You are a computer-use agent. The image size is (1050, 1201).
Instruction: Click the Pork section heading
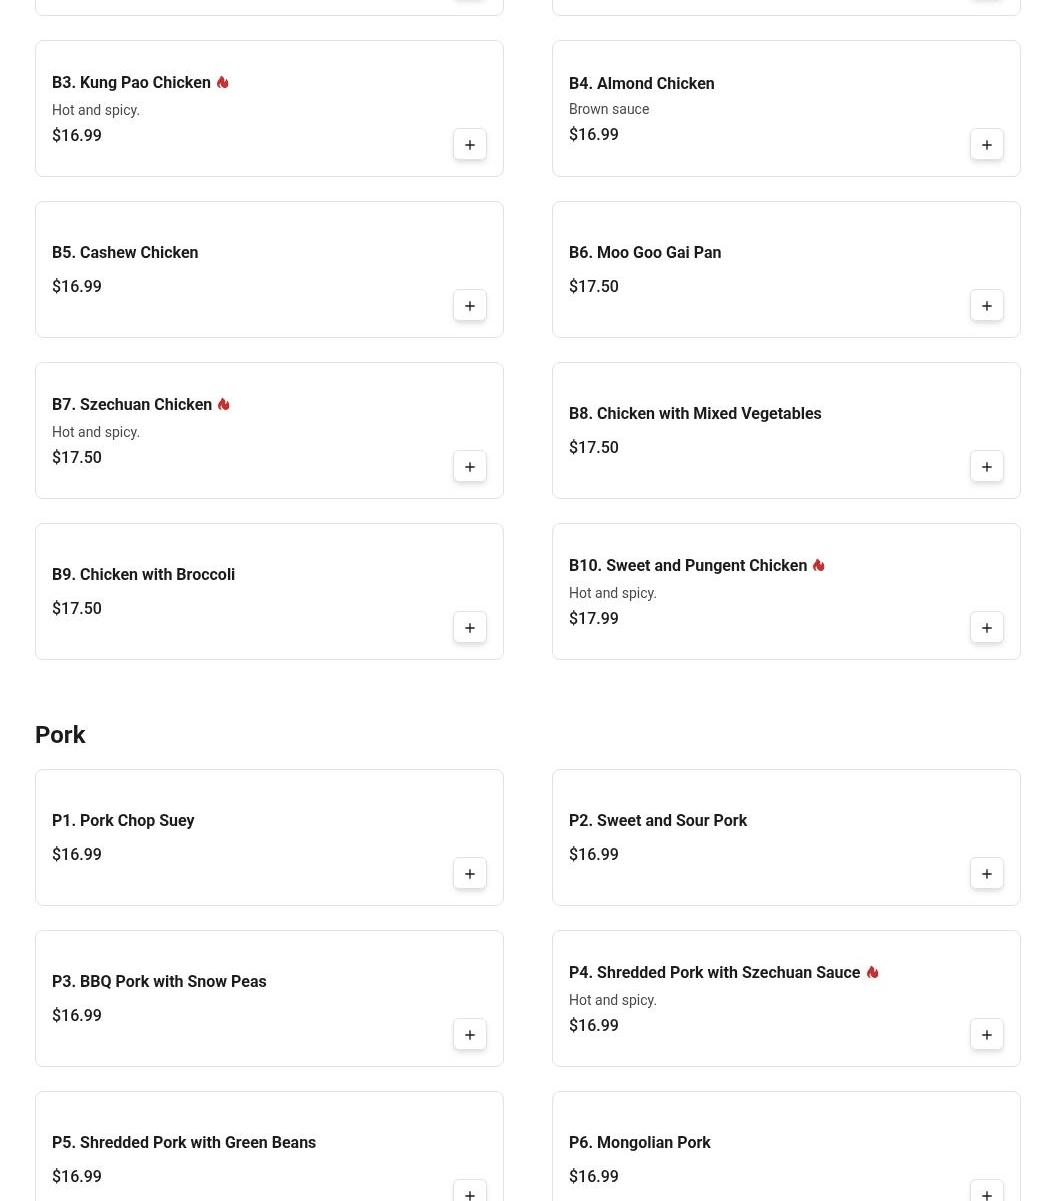(60, 735)
